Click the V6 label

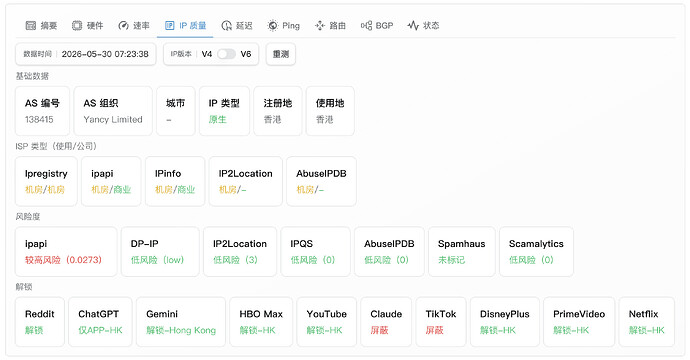pos(246,54)
